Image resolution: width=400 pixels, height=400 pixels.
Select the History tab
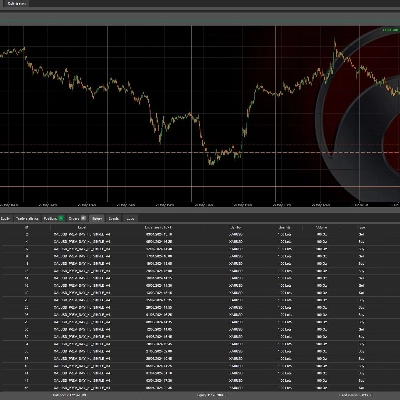[97, 219]
